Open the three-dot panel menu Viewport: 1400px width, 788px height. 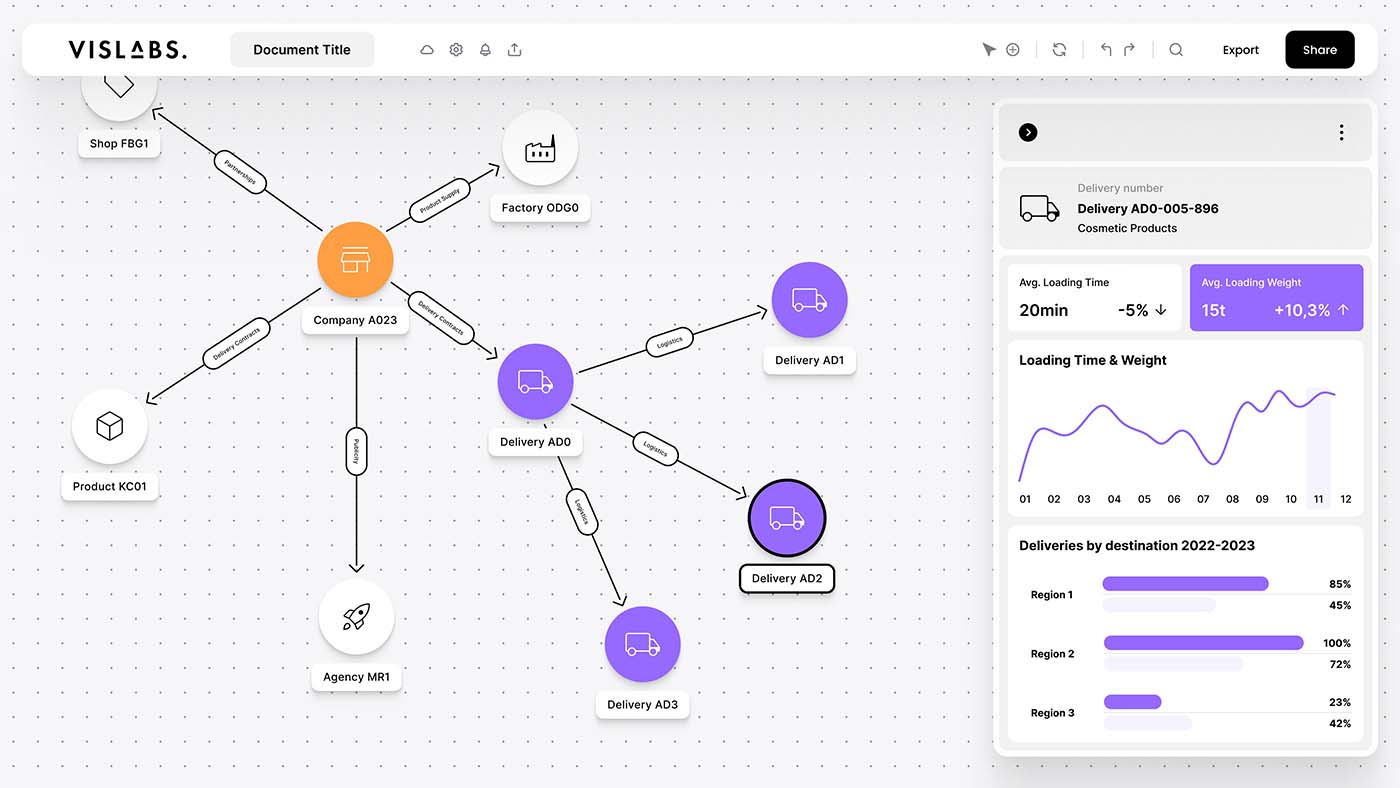[x=1341, y=132]
